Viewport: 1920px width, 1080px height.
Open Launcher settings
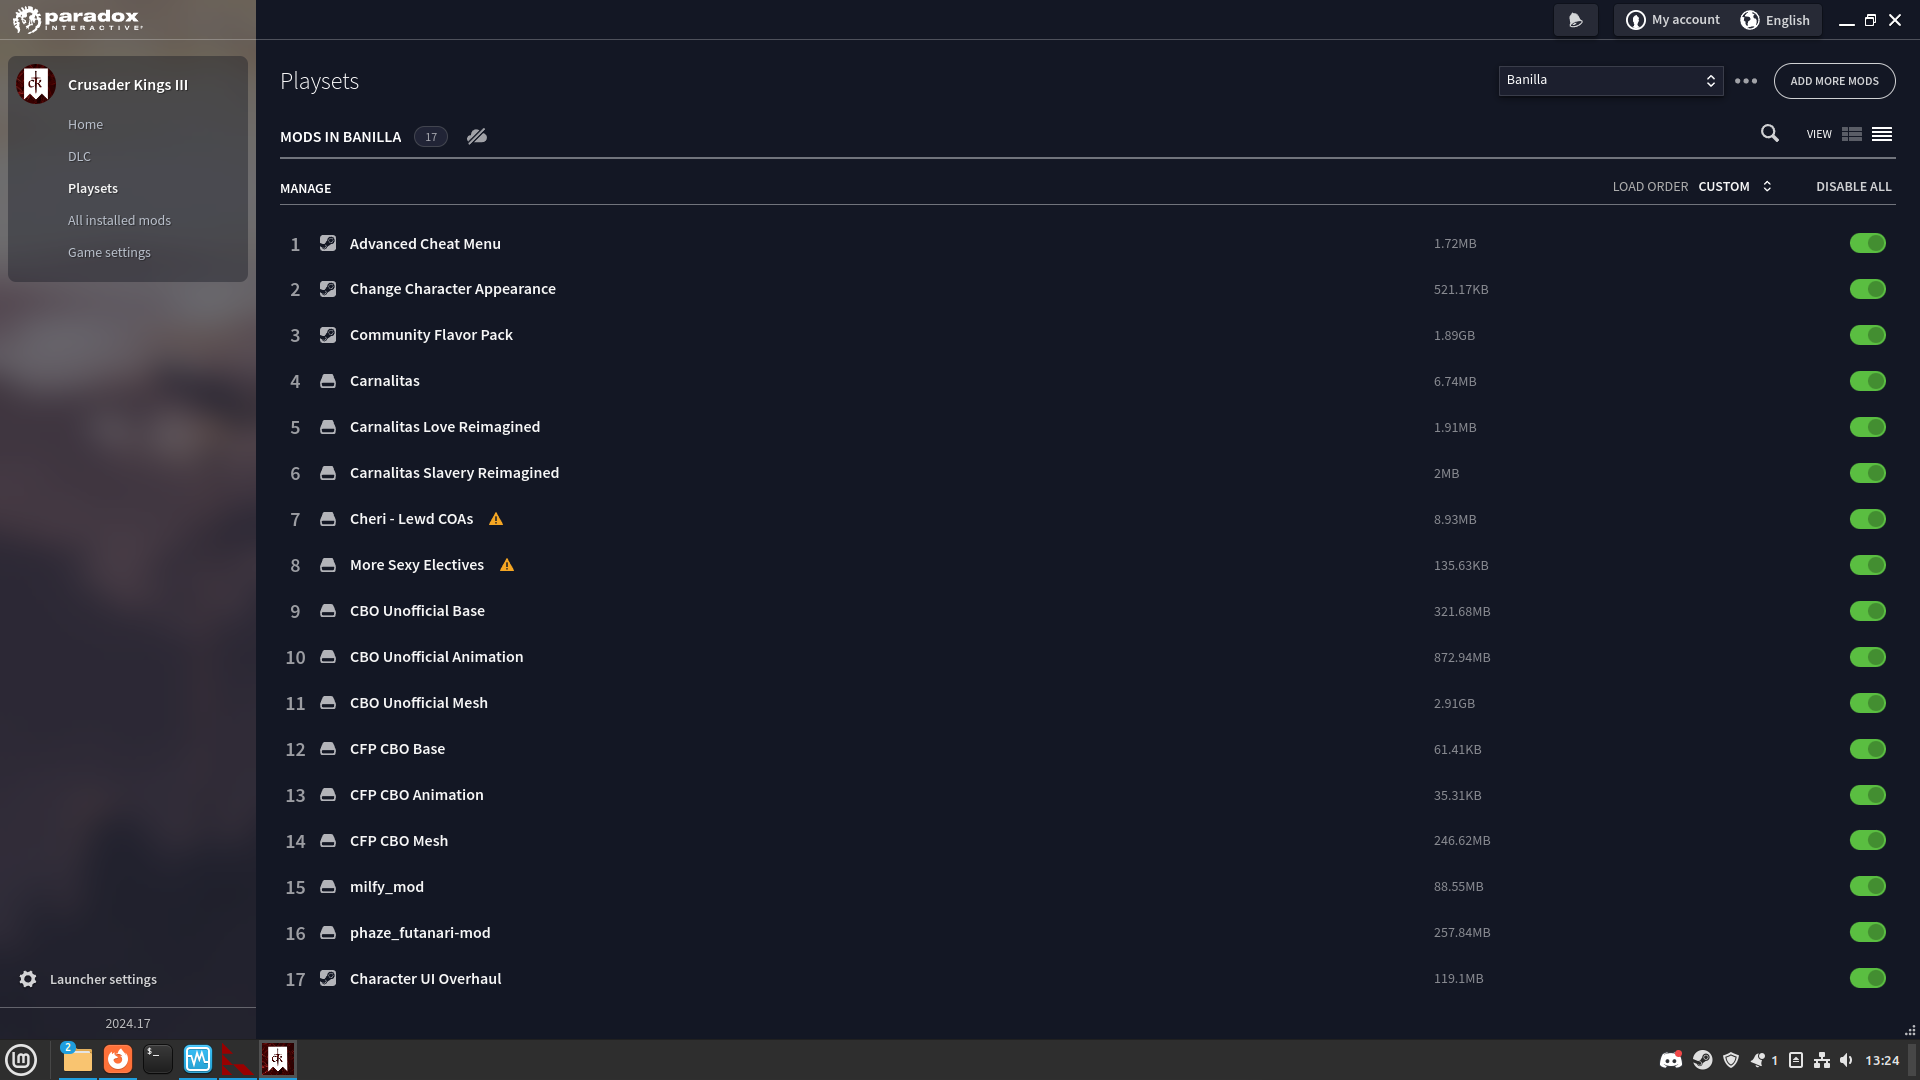[103, 980]
